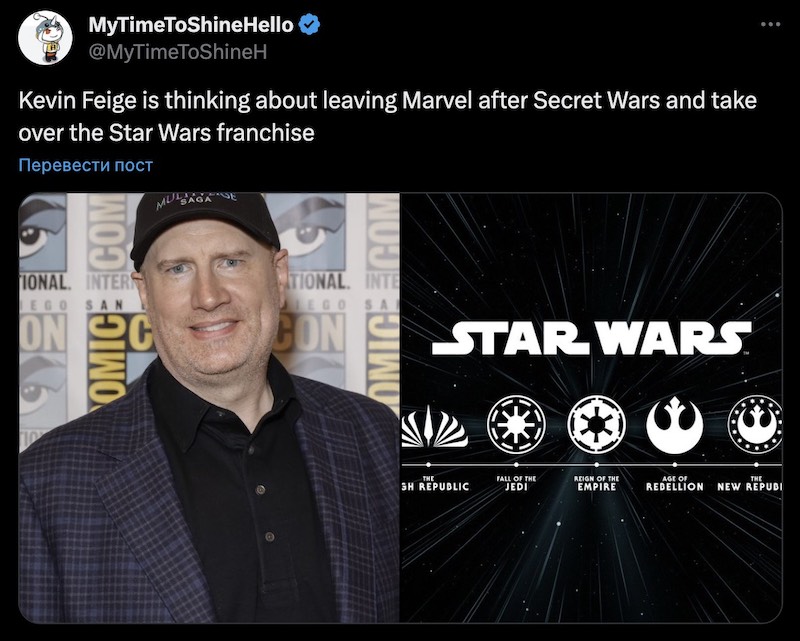Click the "Fall of the Jedi" label
The width and height of the screenshot is (800, 641).
[516, 483]
